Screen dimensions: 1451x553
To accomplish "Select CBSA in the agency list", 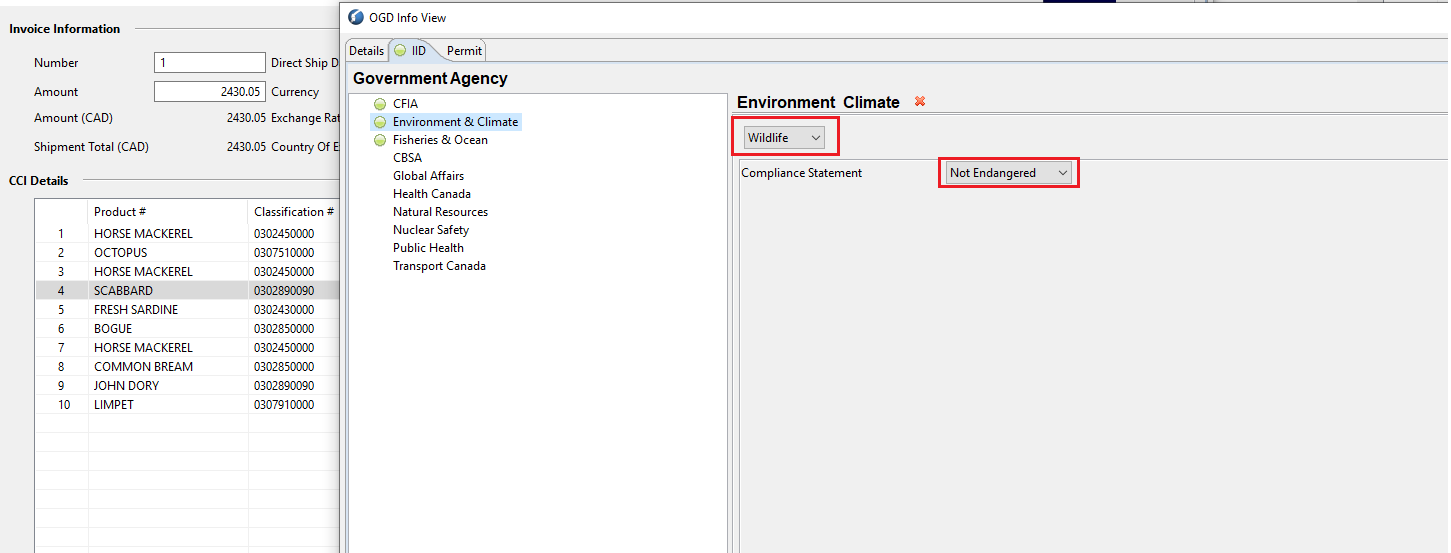I will (407, 158).
